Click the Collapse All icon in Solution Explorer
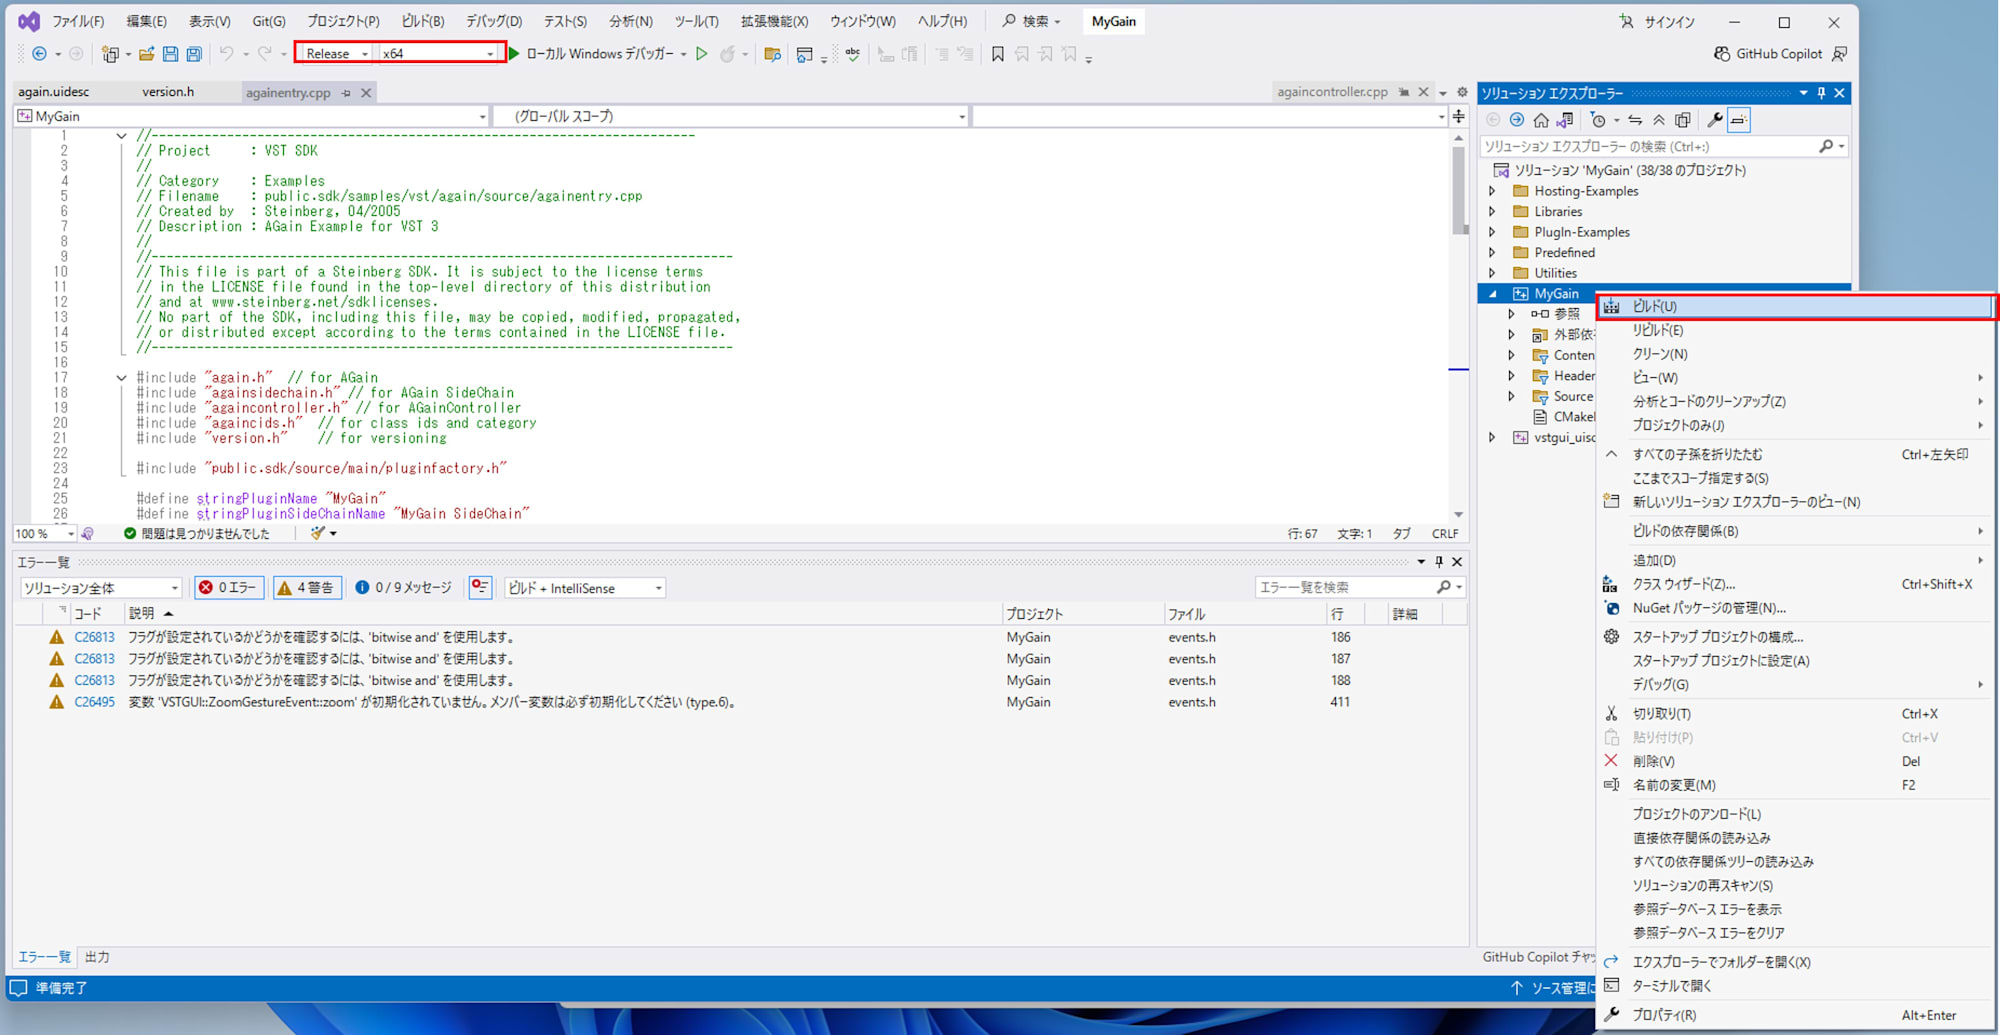 point(1659,120)
